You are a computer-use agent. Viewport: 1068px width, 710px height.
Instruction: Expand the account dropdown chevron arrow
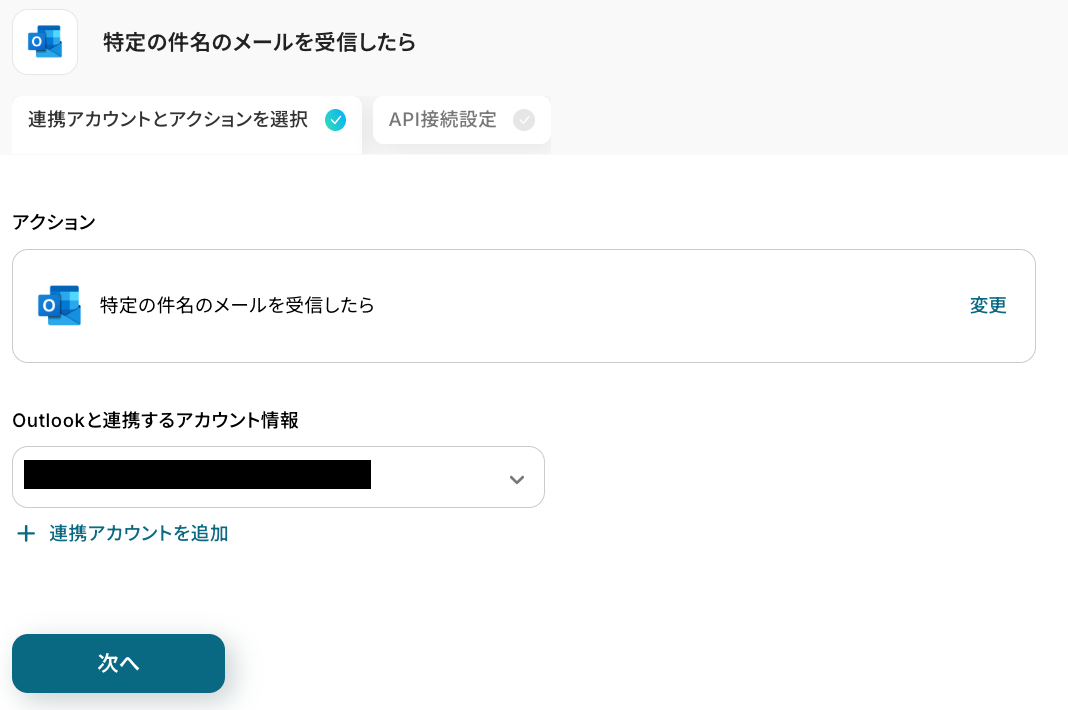[x=516, y=479]
